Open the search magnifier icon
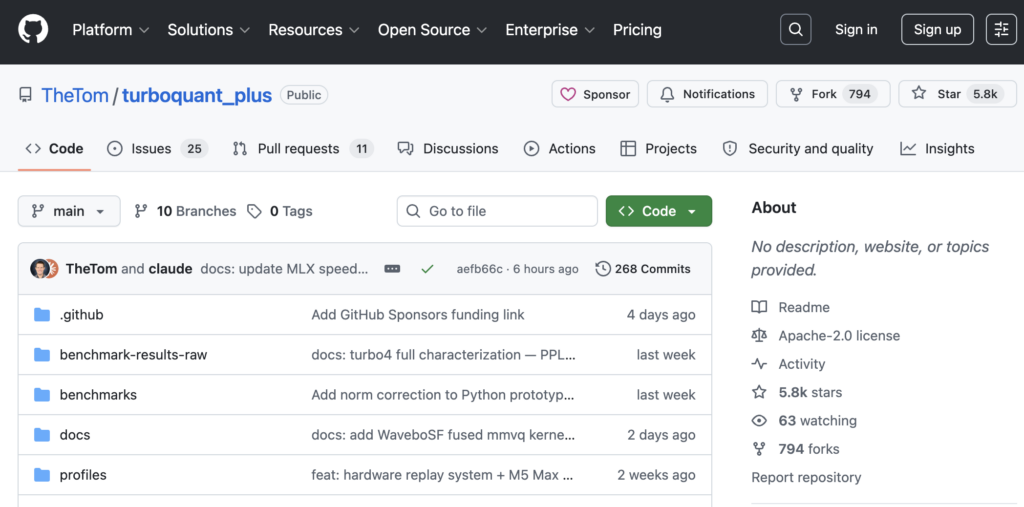The image size is (1024, 507). coord(795,30)
